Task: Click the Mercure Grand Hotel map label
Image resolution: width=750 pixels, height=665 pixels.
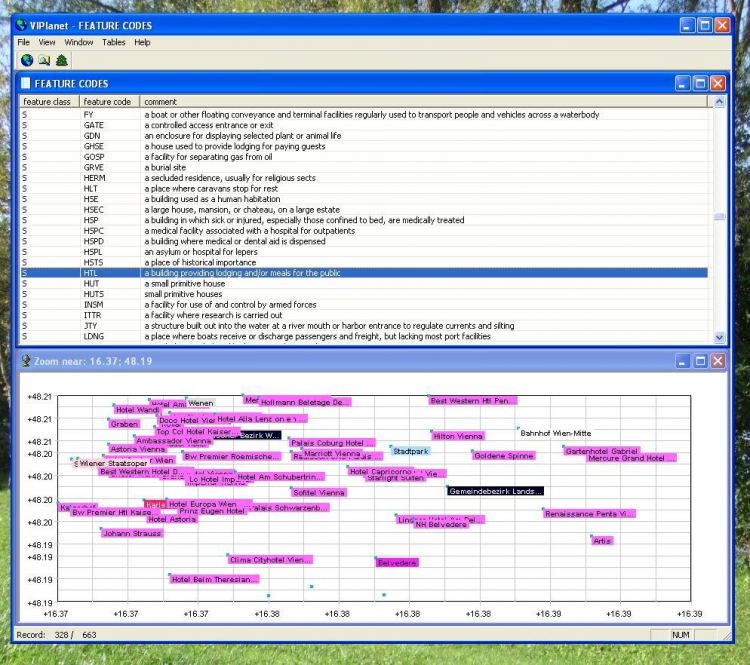Action: (631, 458)
